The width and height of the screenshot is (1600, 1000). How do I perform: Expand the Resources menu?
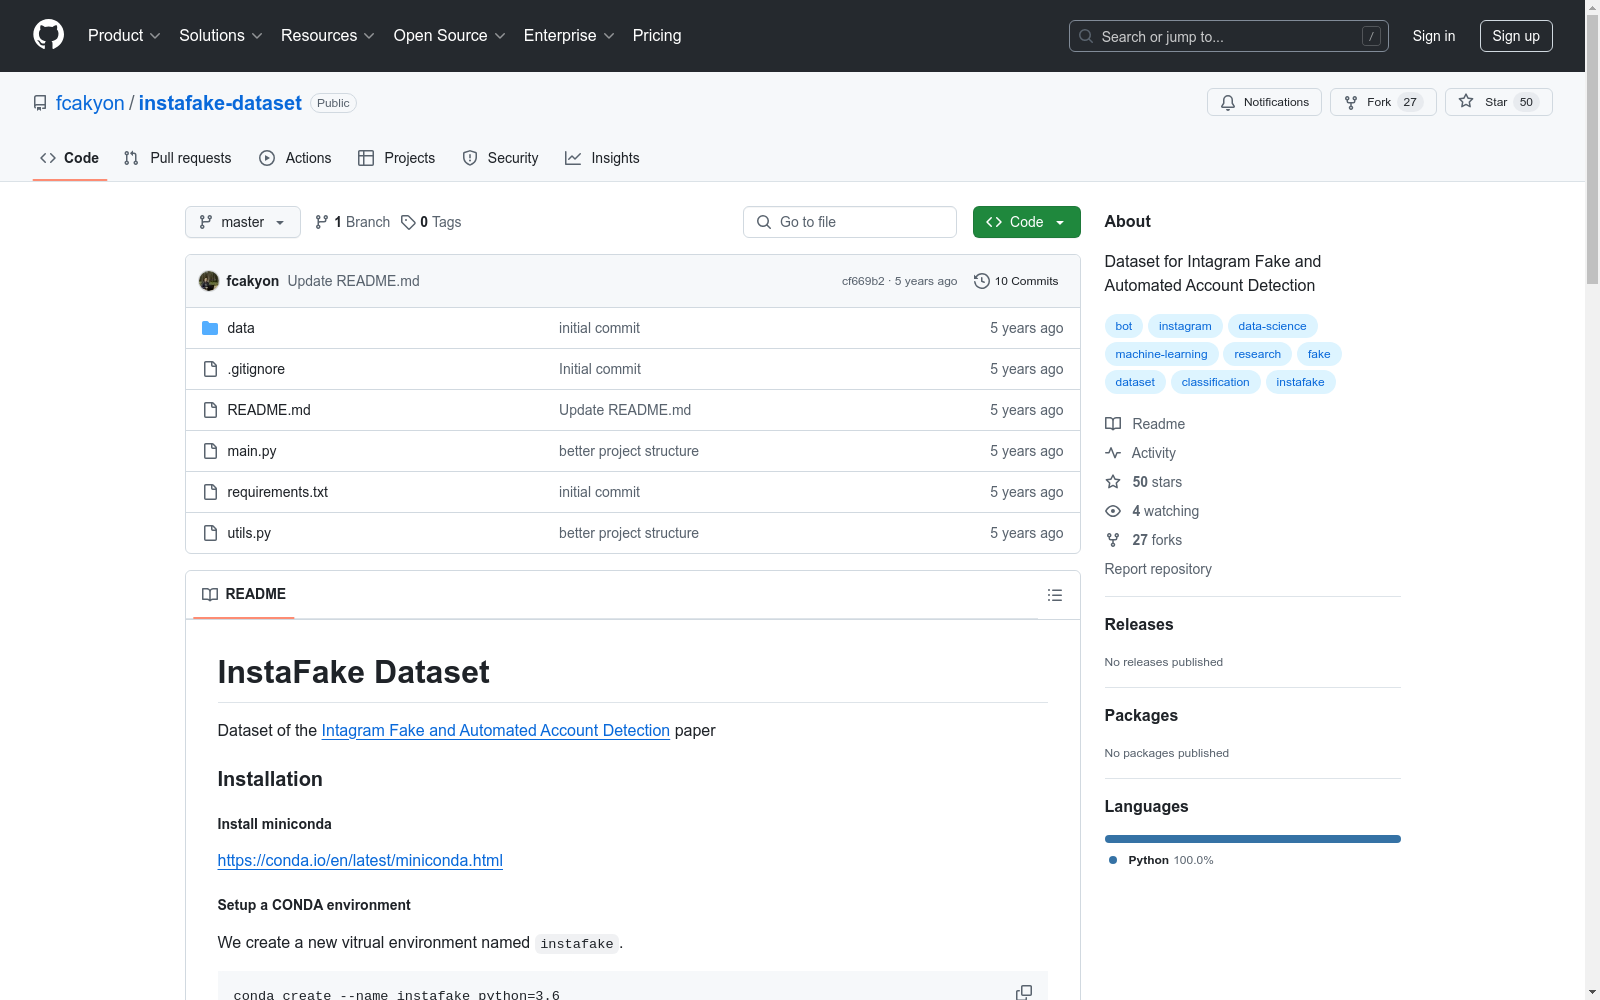point(328,35)
